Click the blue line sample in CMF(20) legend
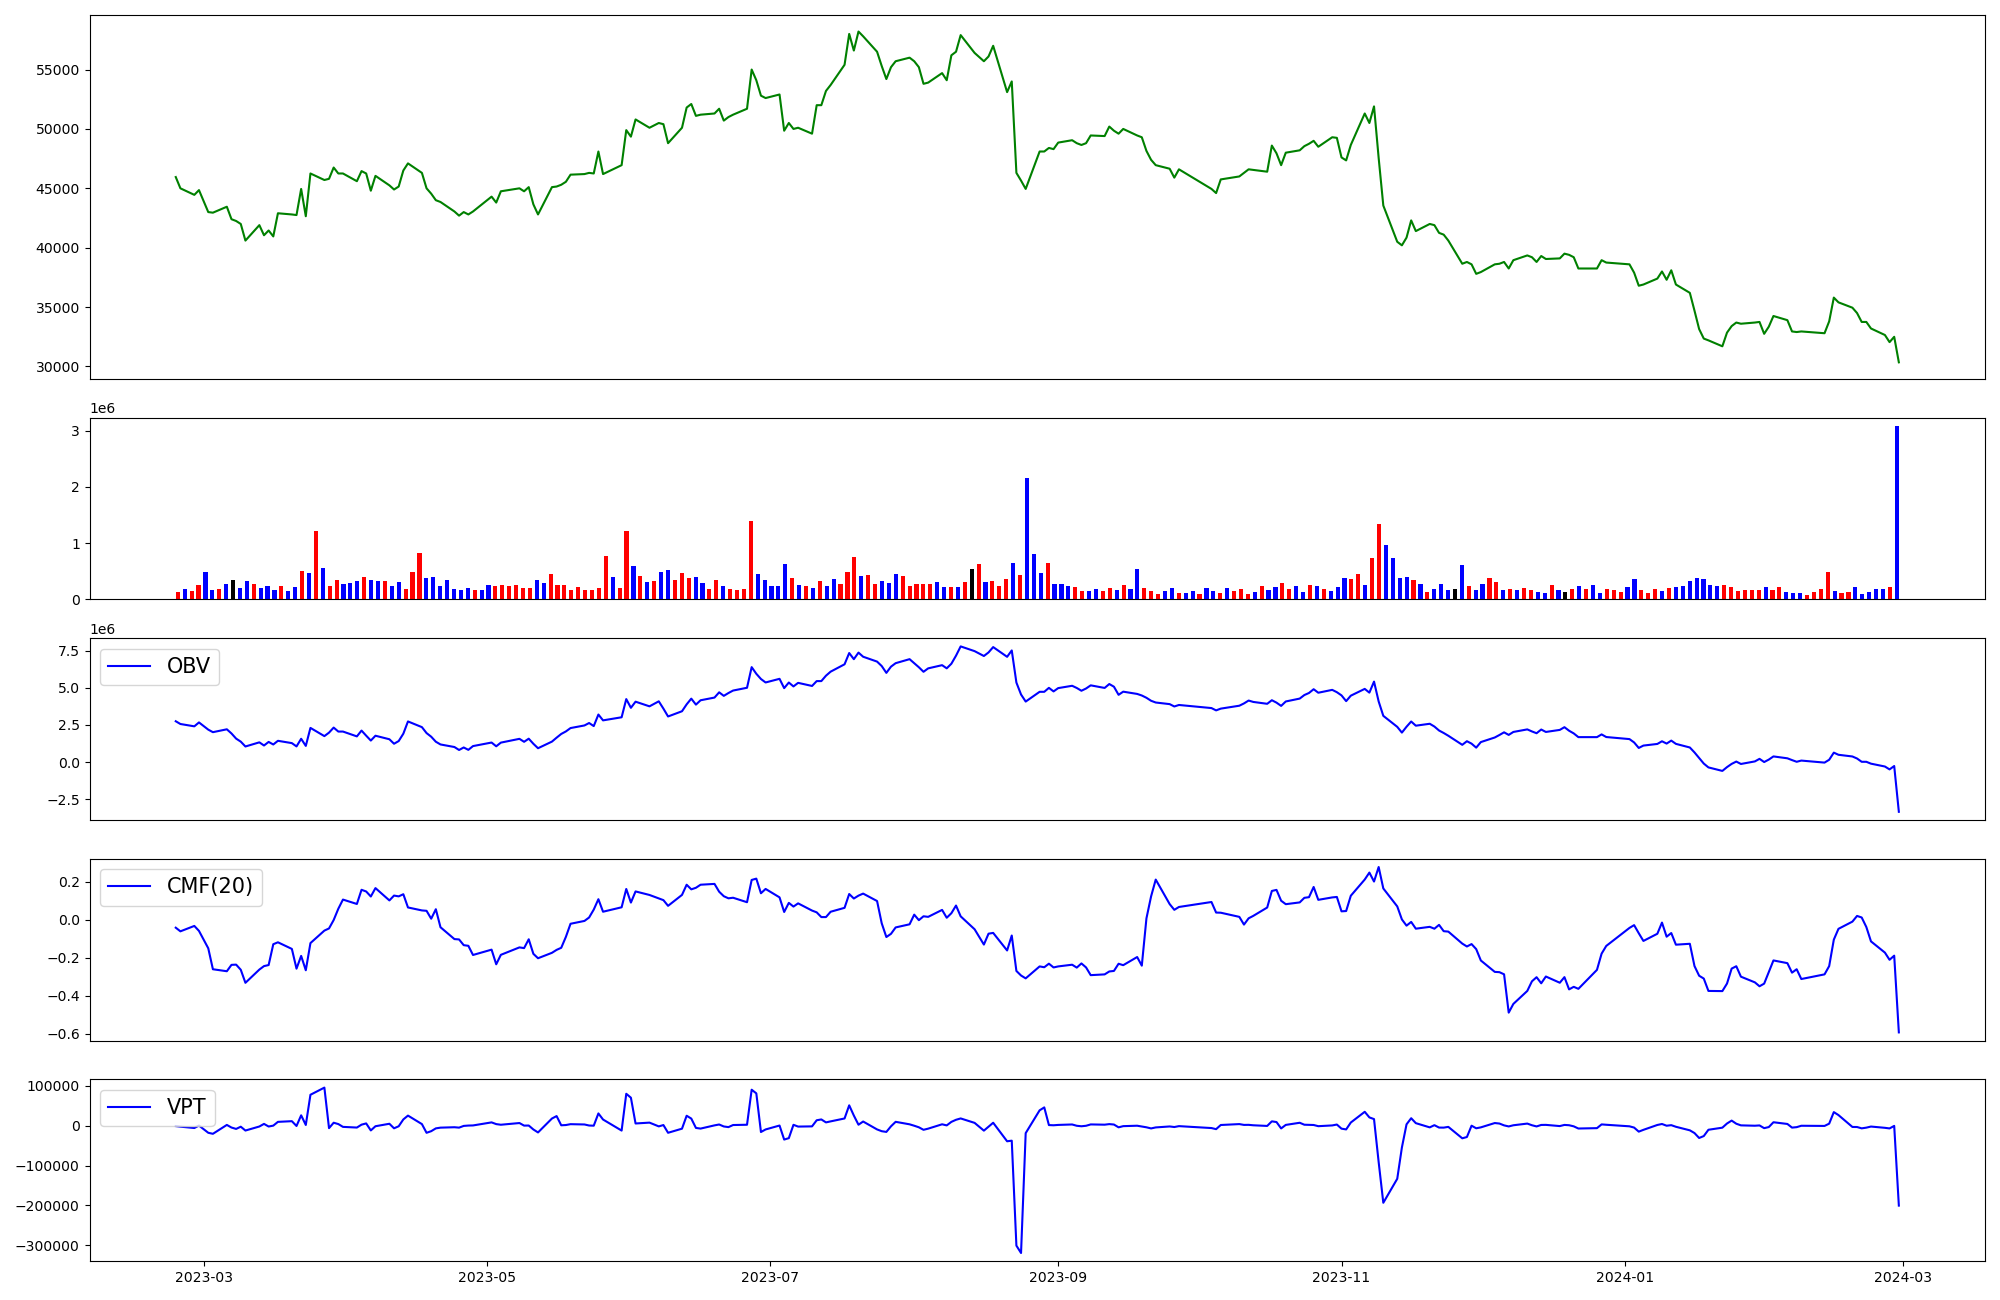Screen dimensions: 2000x1300 tap(129, 887)
